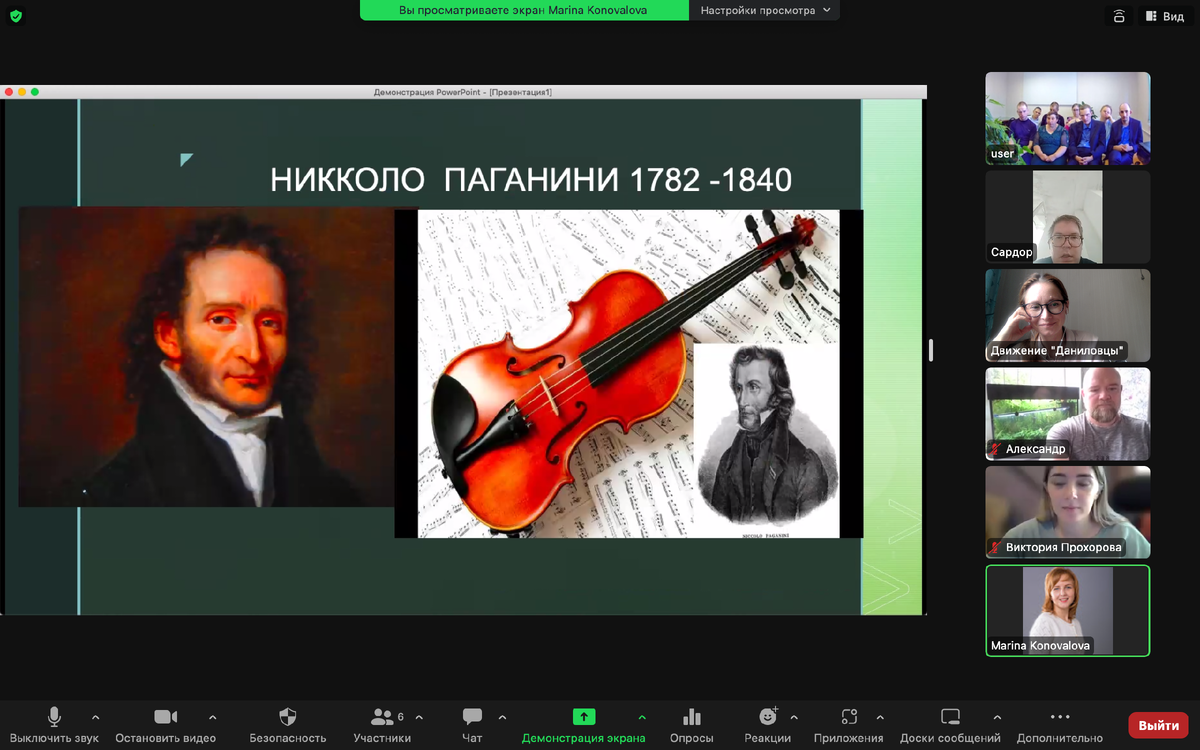Open the Настройки просмотра dropdown
Image resolution: width=1200 pixels, height=750 pixels.
[x=765, y=11]
